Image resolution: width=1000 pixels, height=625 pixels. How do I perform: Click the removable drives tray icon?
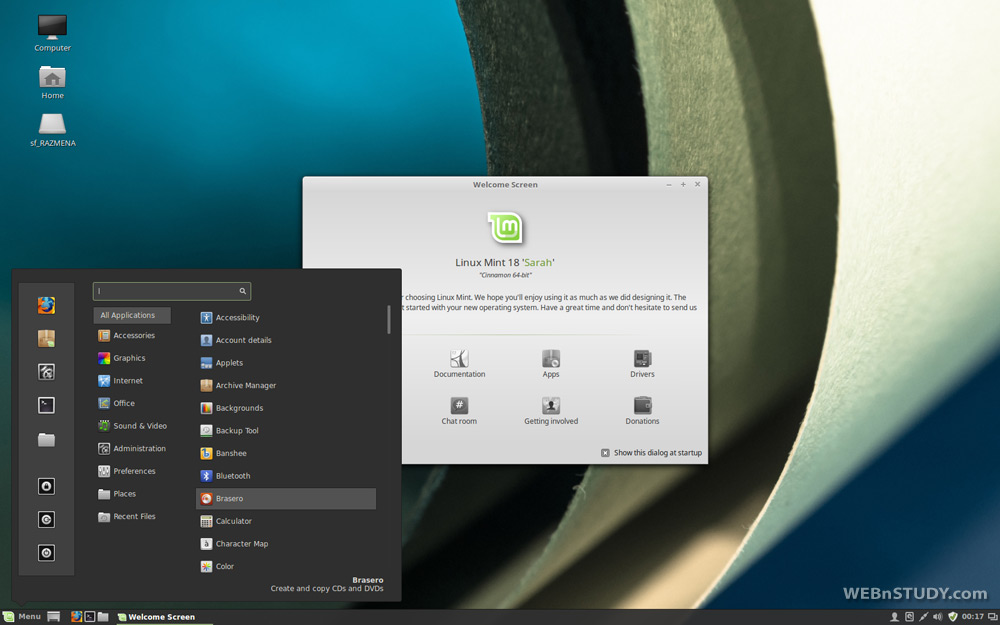coord(909,617)
